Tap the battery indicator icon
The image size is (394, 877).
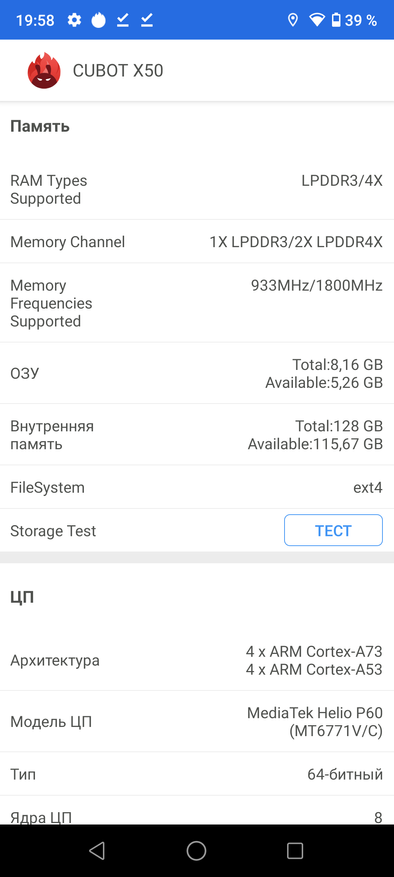[335, 21]
